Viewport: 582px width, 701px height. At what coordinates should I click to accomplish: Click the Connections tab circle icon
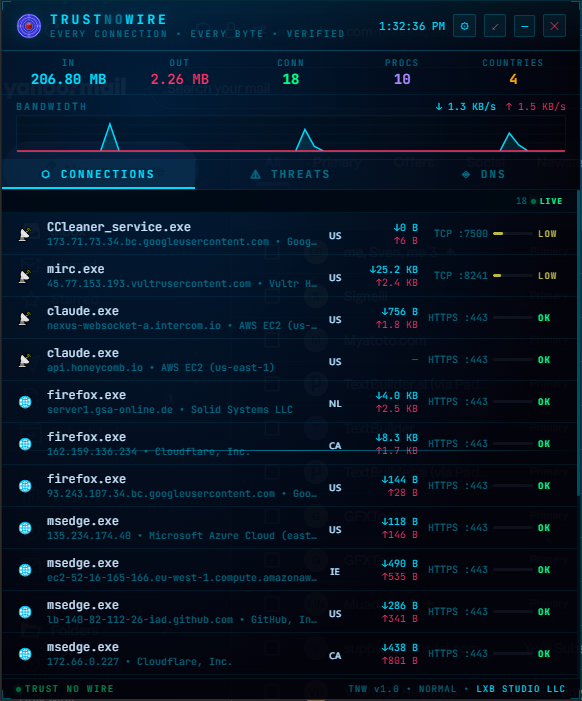click(46, 174)
